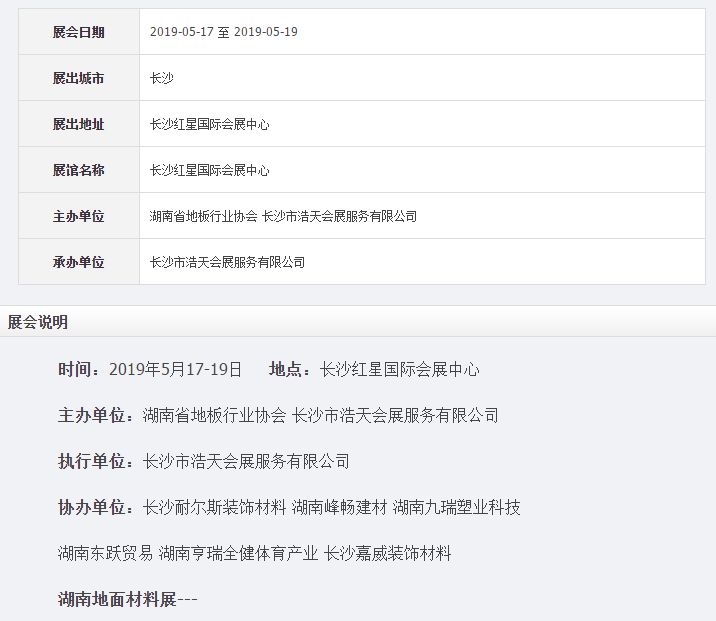The height and width of the screenshot is (621, 716).
Task: Click the 展会日期 label cell
Action: pyautogui.click(x=79, y=32)
